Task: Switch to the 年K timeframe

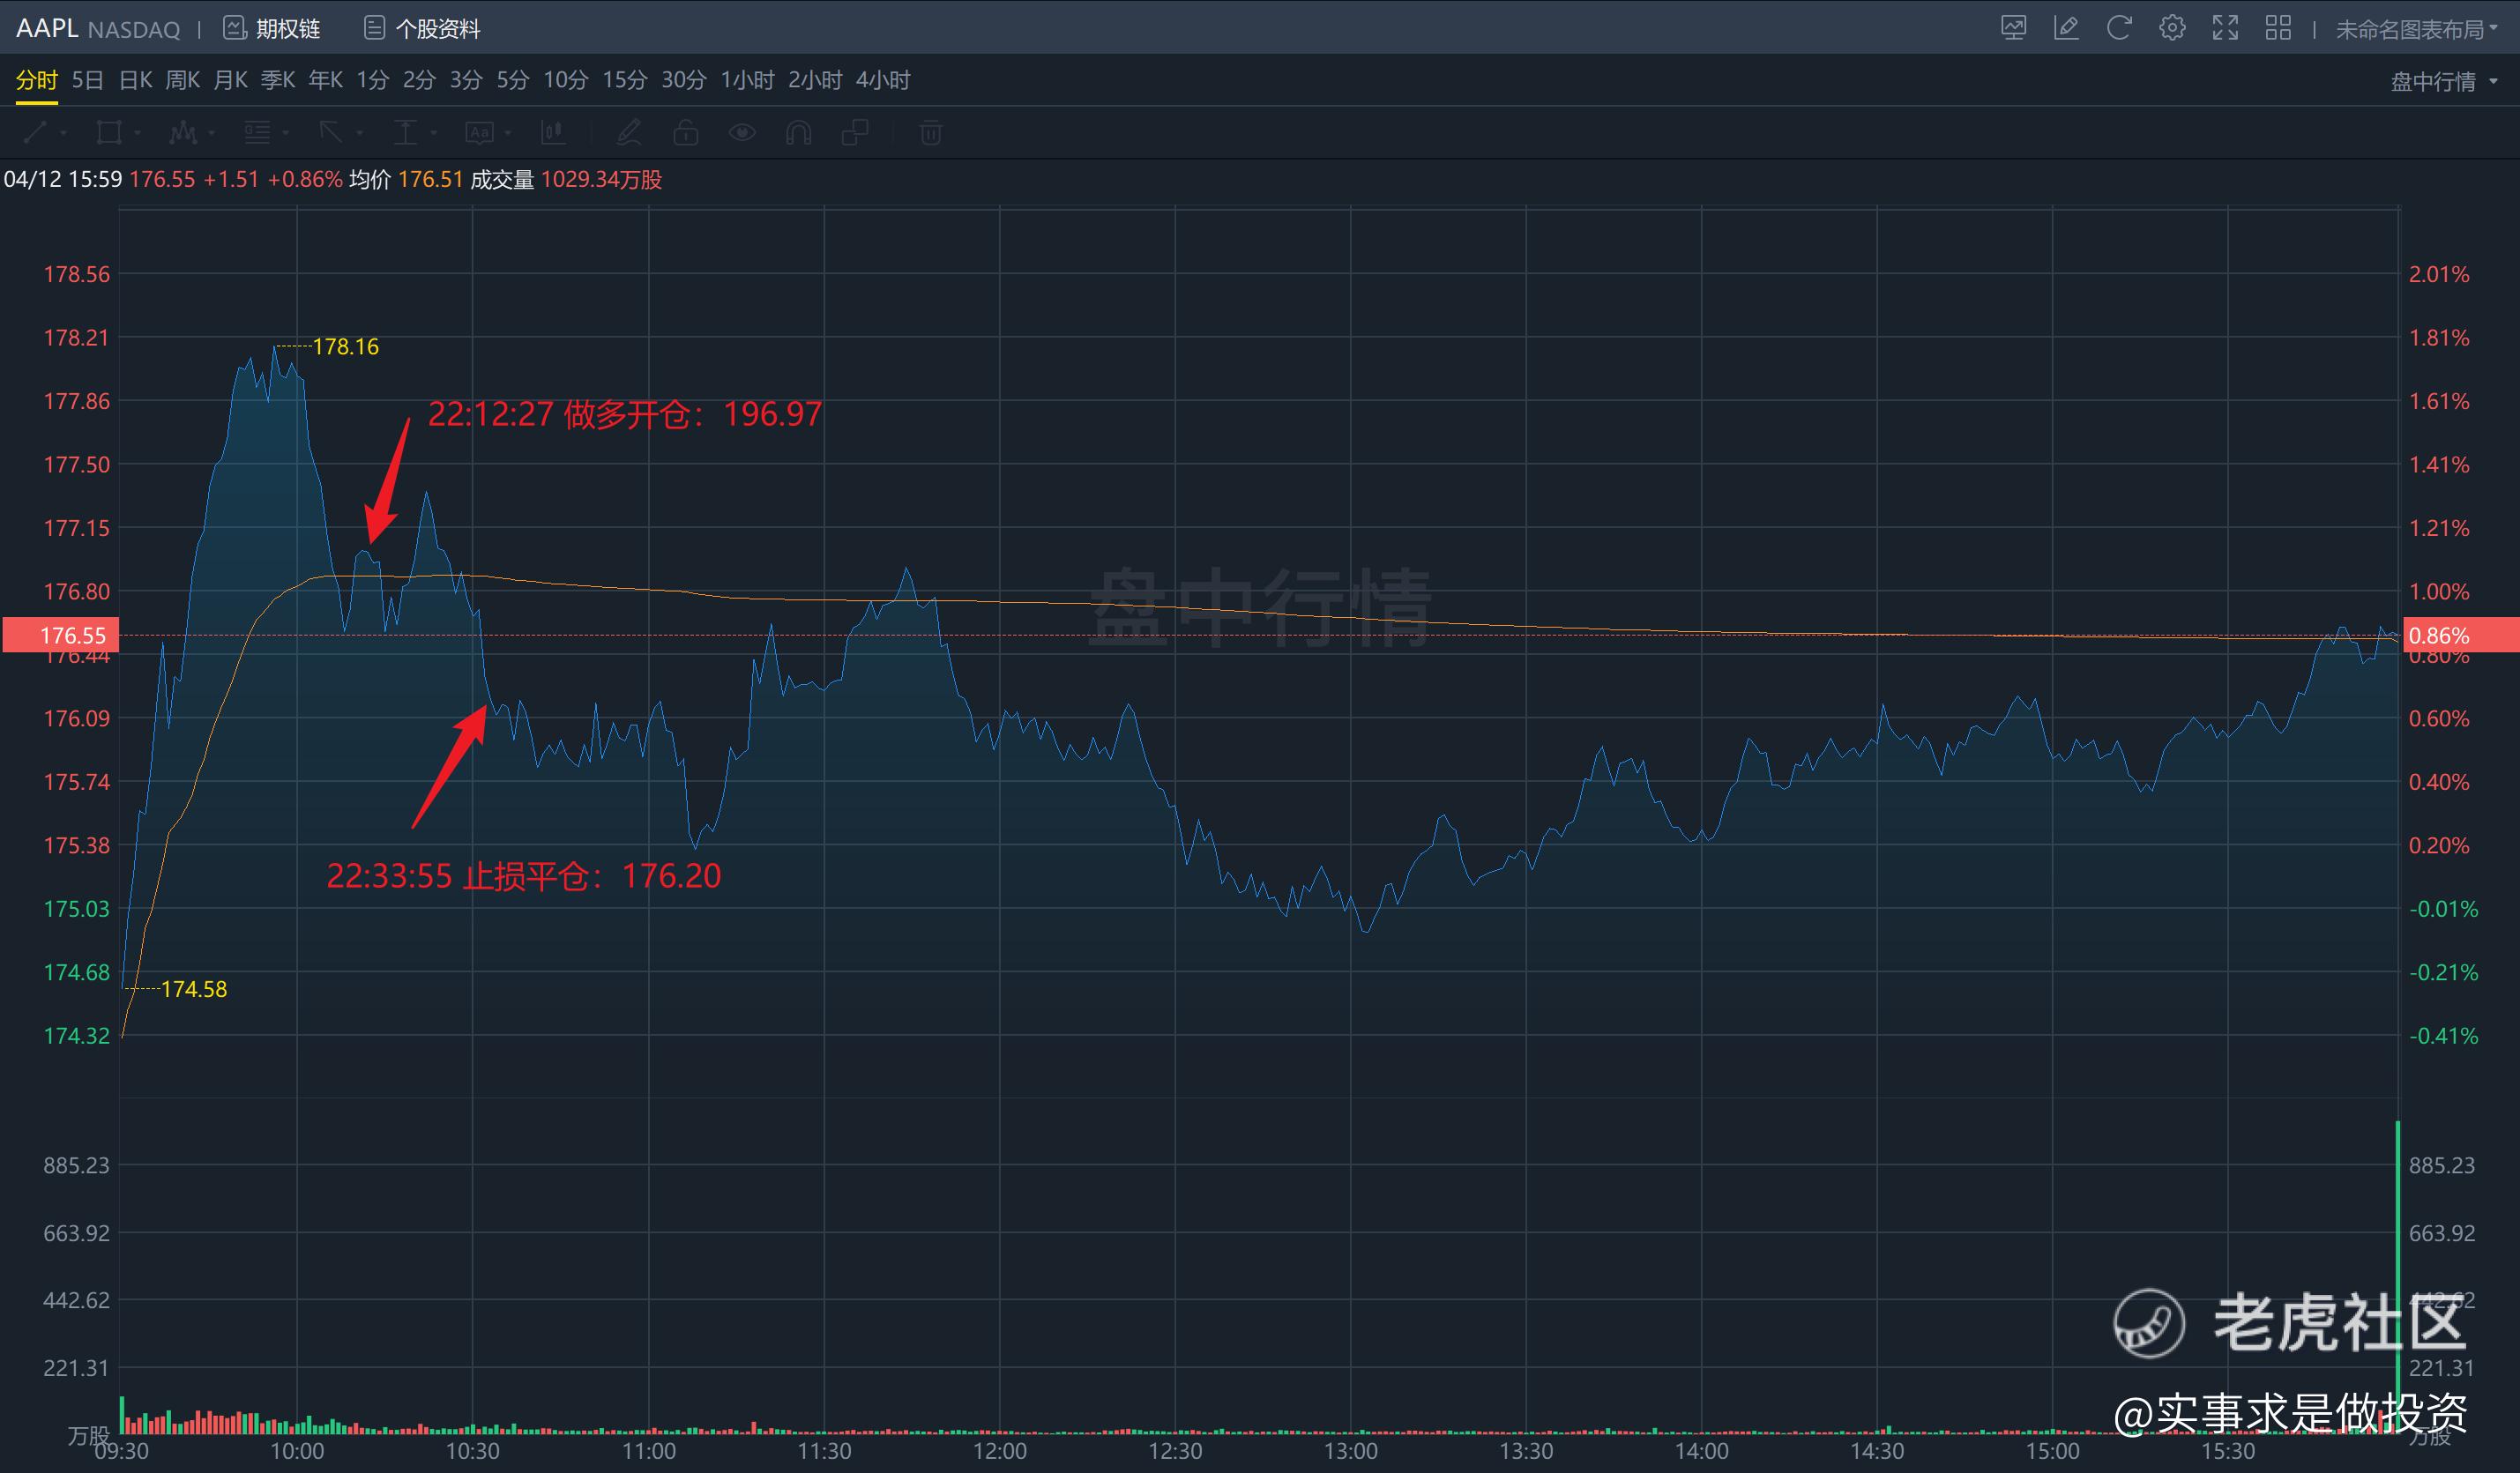Action: click(325, 80)
